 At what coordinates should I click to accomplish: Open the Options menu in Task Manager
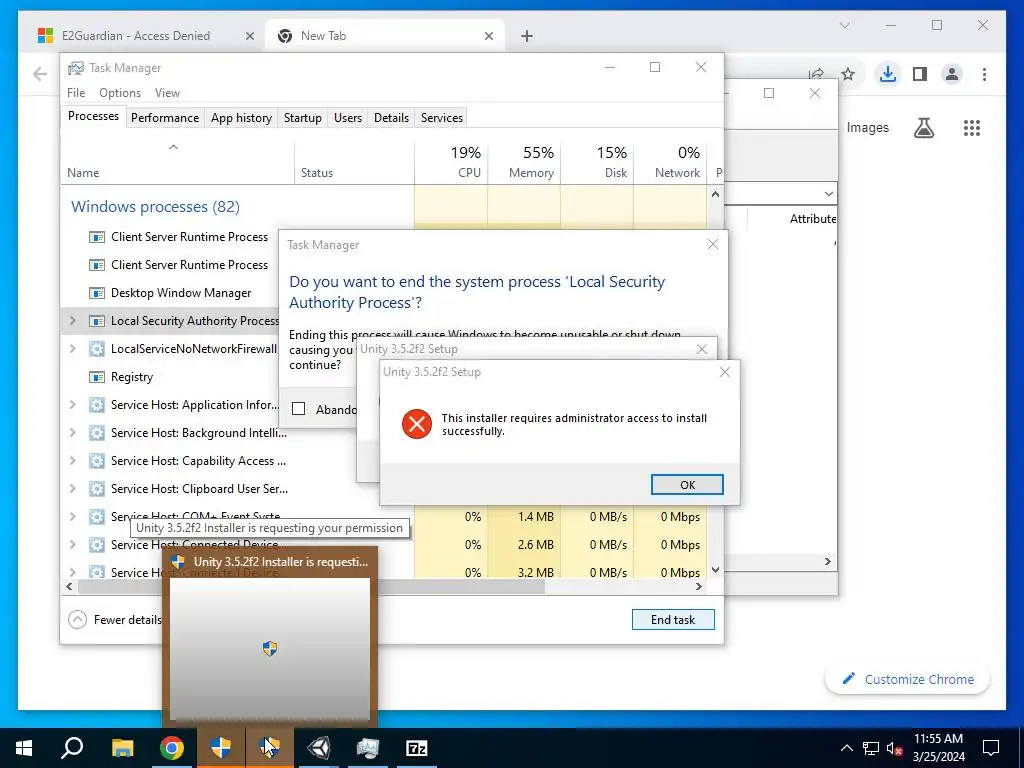click(120, 93)
